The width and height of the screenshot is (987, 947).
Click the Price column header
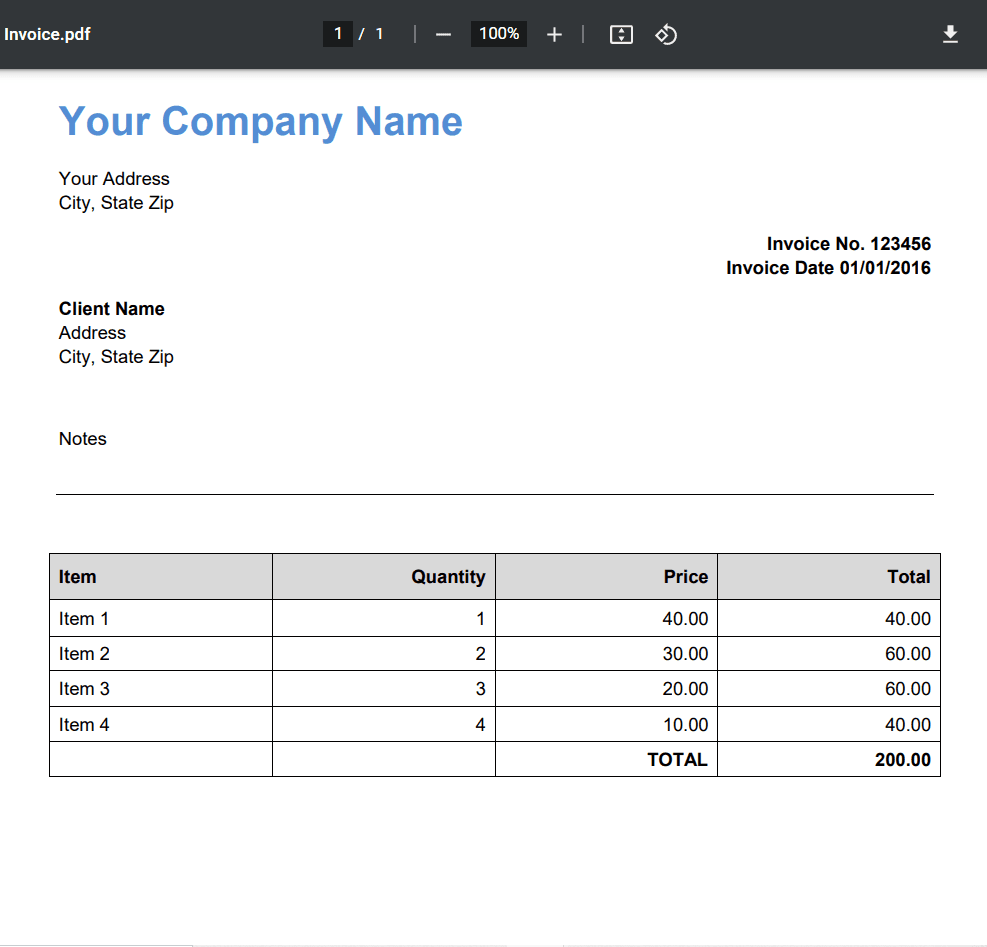(685, 577)
